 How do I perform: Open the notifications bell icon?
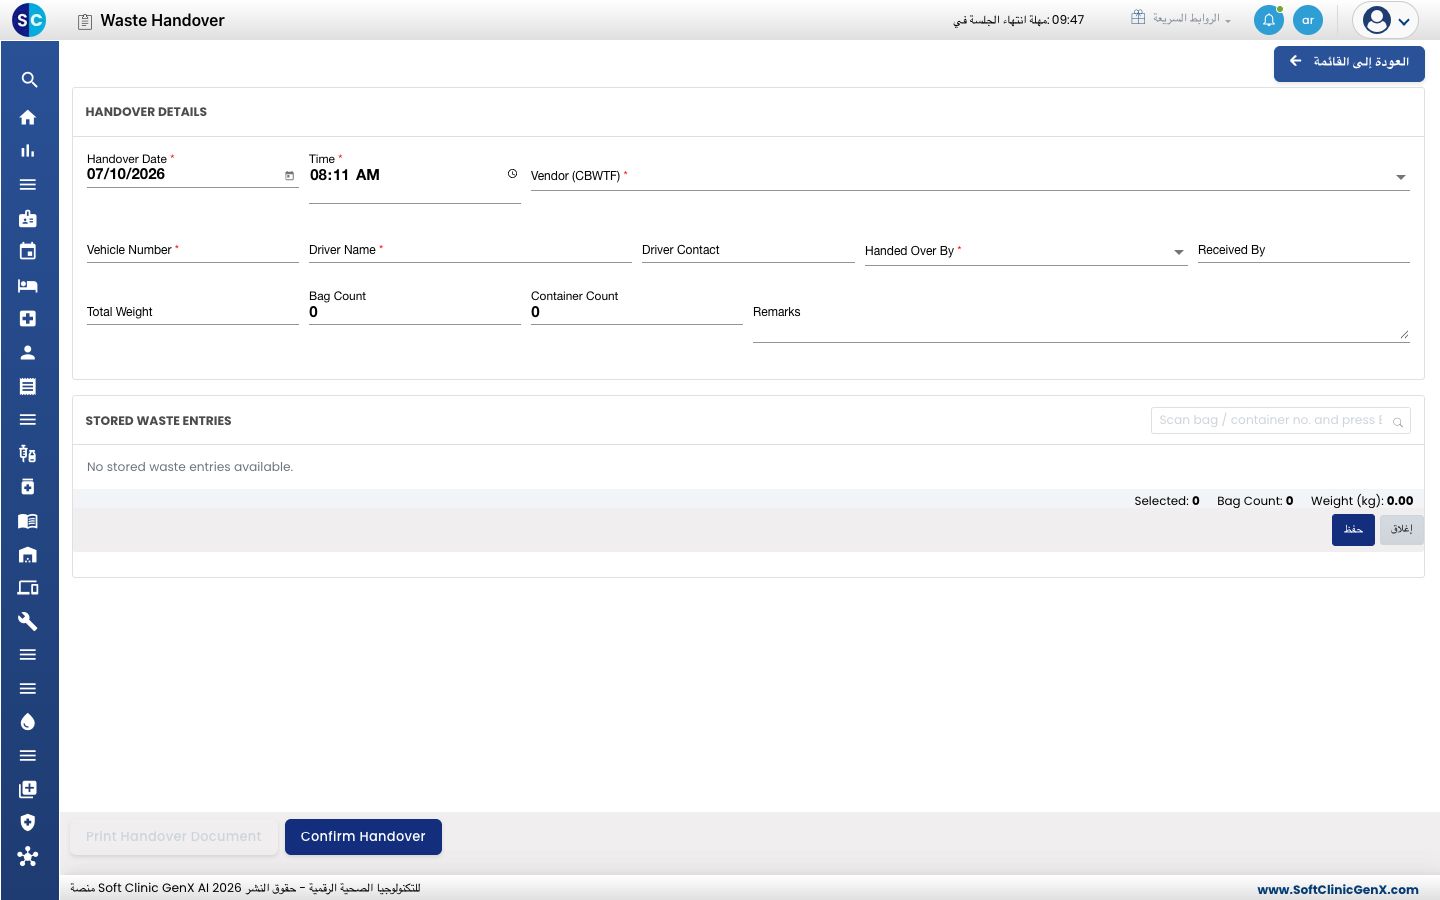[x=1269, y=20]
